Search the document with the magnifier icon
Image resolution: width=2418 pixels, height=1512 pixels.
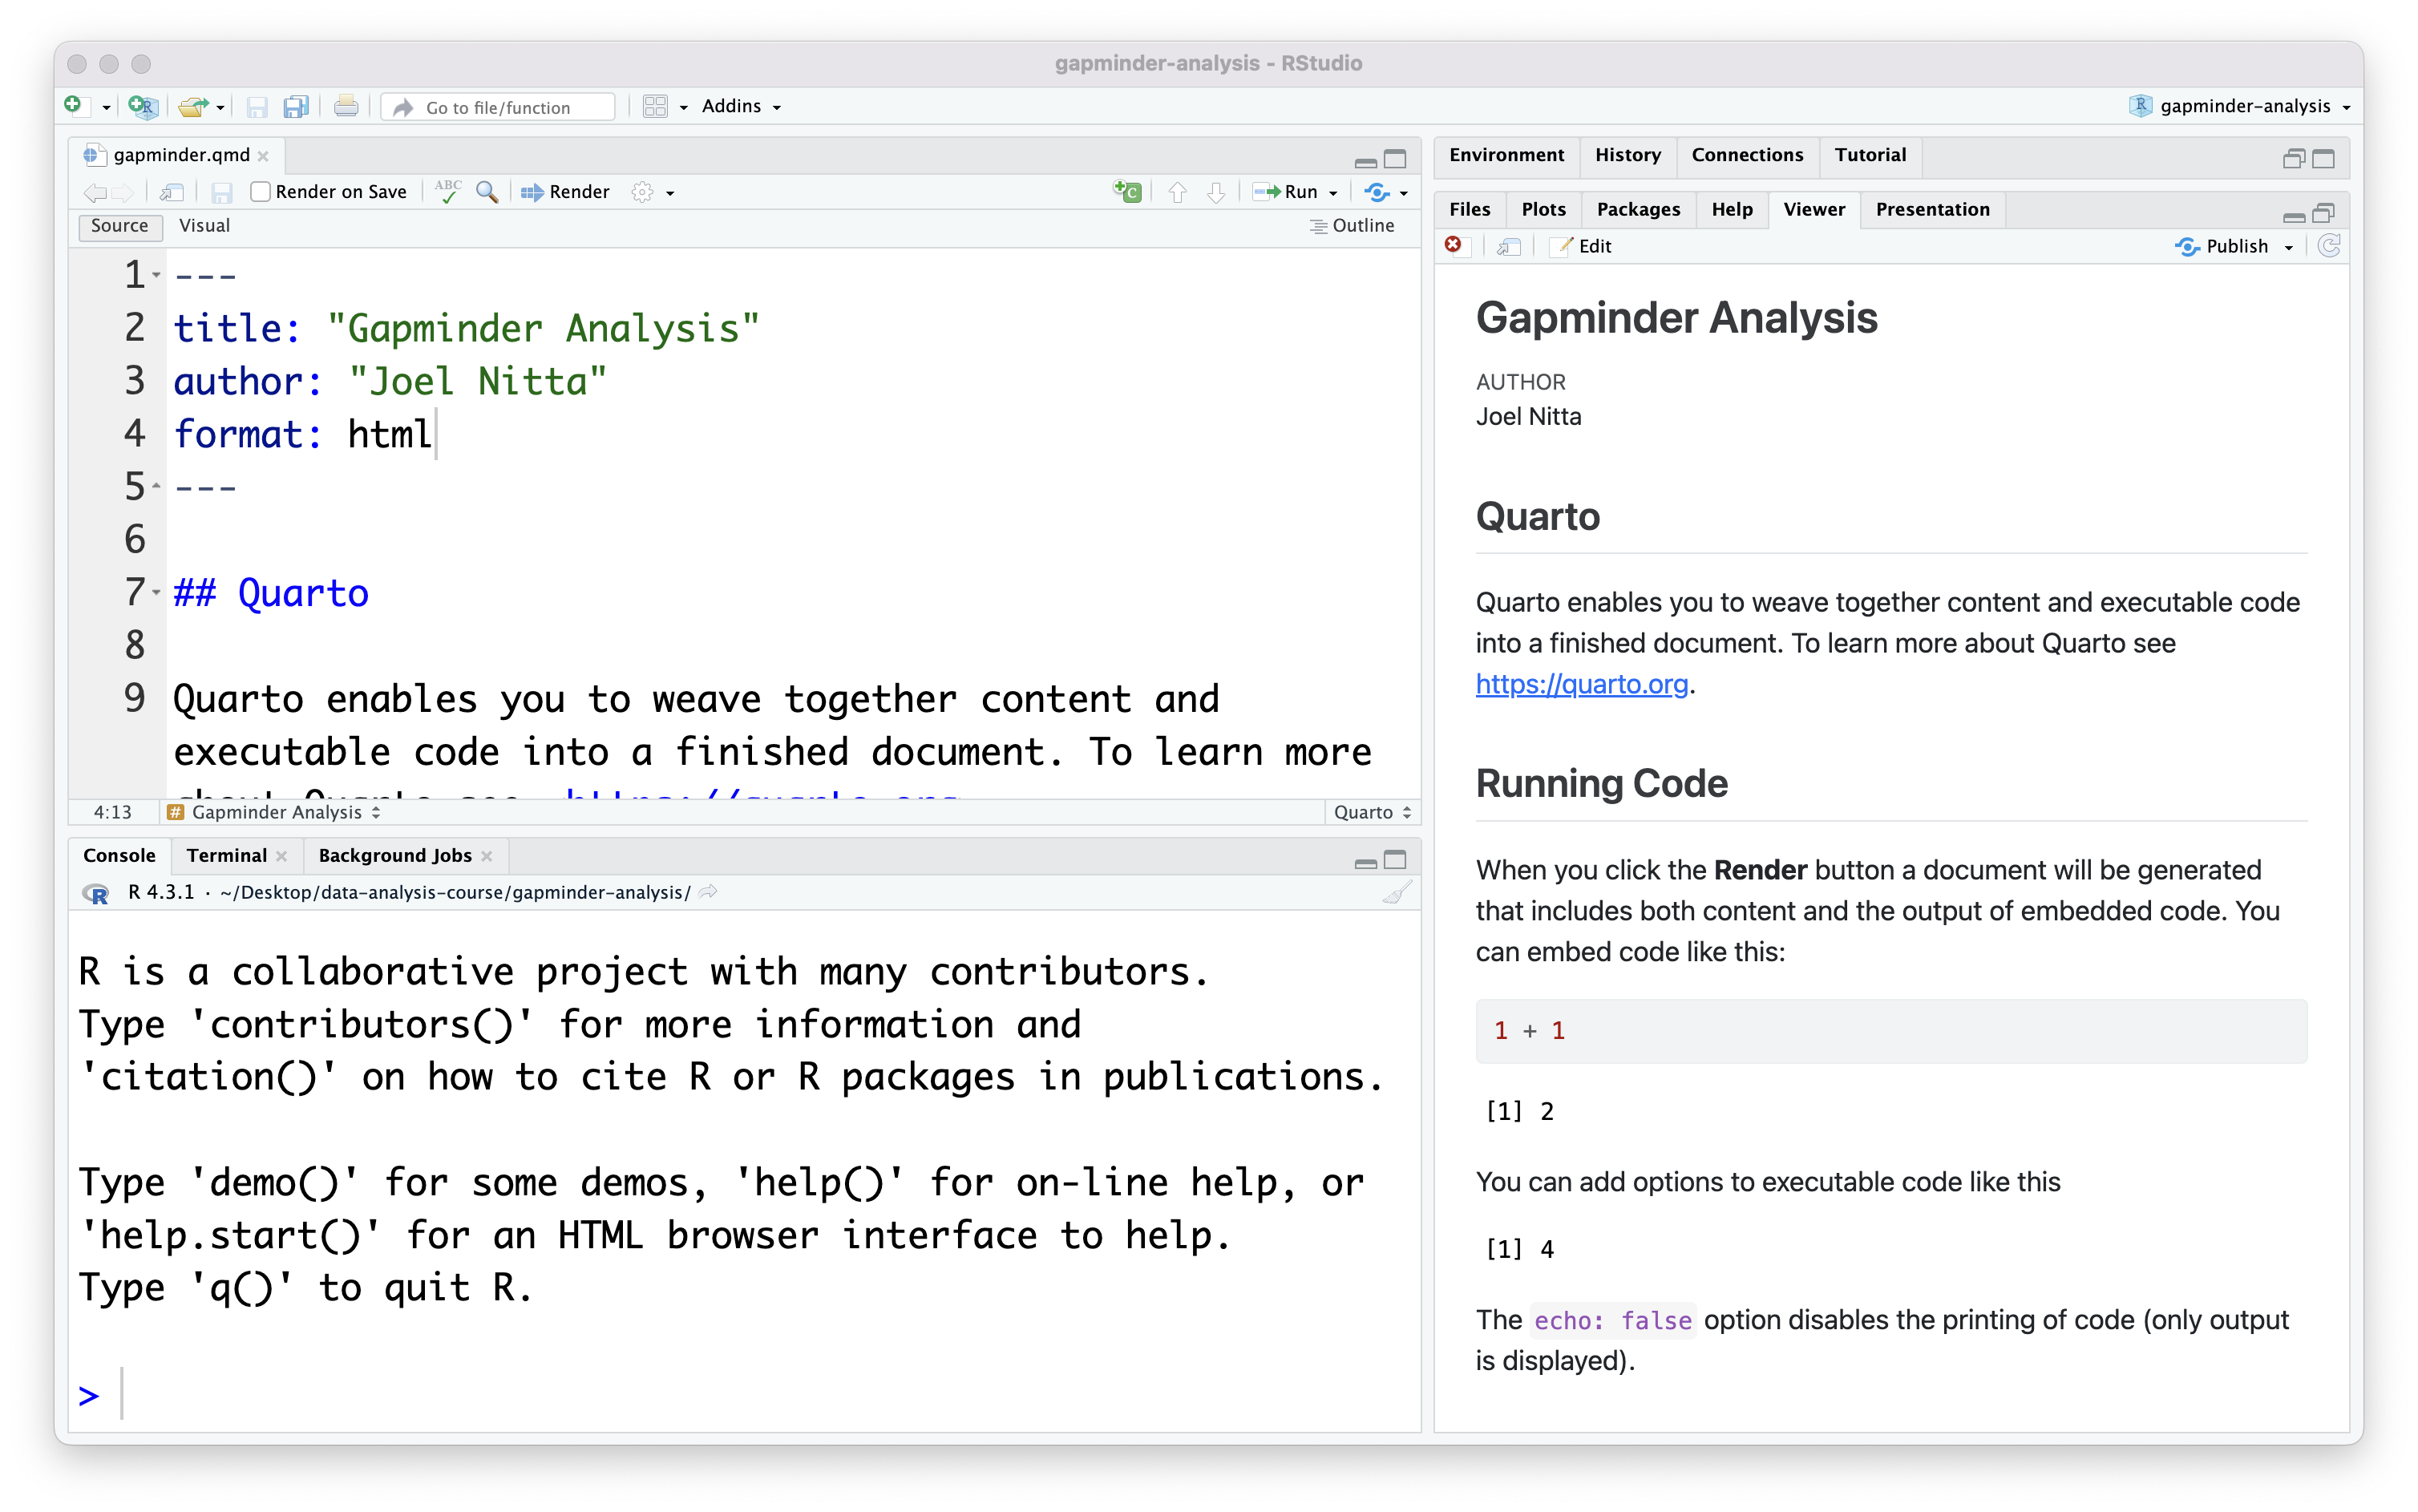pos(487,191)
